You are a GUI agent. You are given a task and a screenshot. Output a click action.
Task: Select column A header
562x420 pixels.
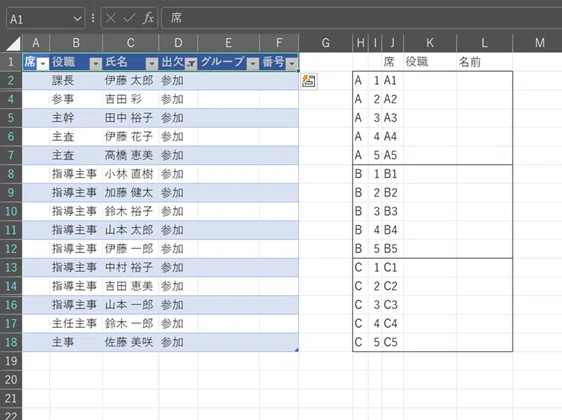tap(36, 43)
